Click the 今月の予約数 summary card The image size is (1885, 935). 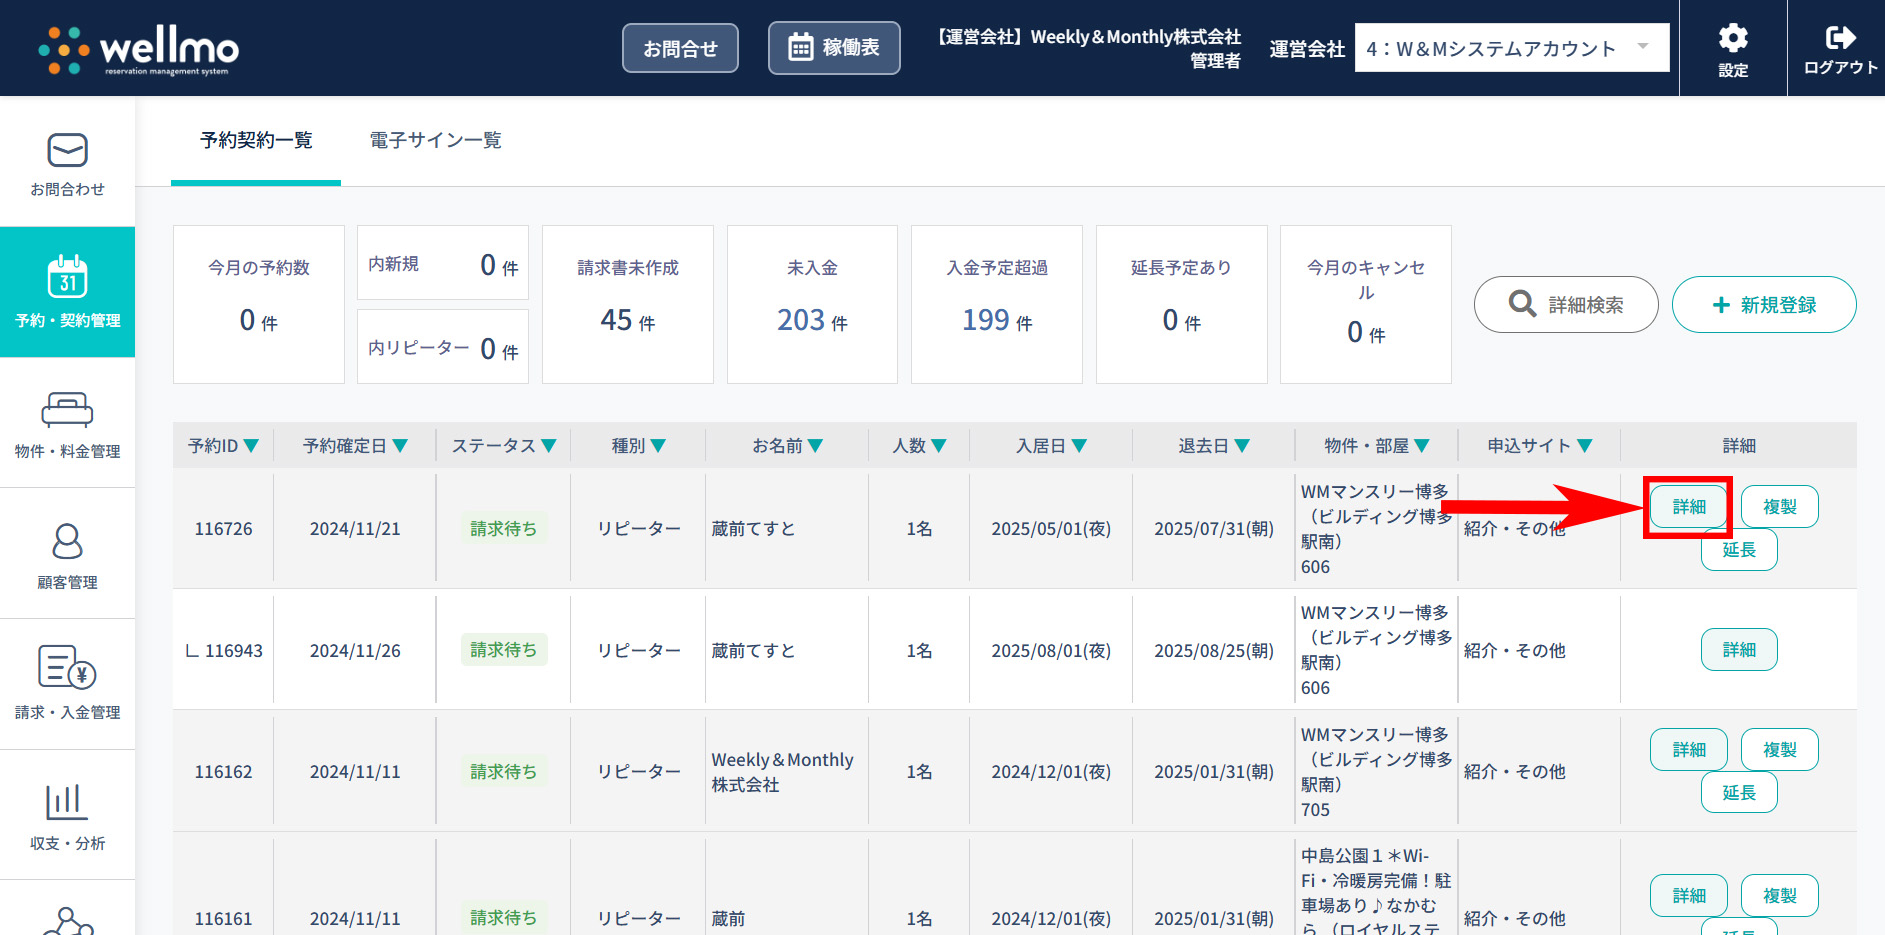tap(259, 304)
